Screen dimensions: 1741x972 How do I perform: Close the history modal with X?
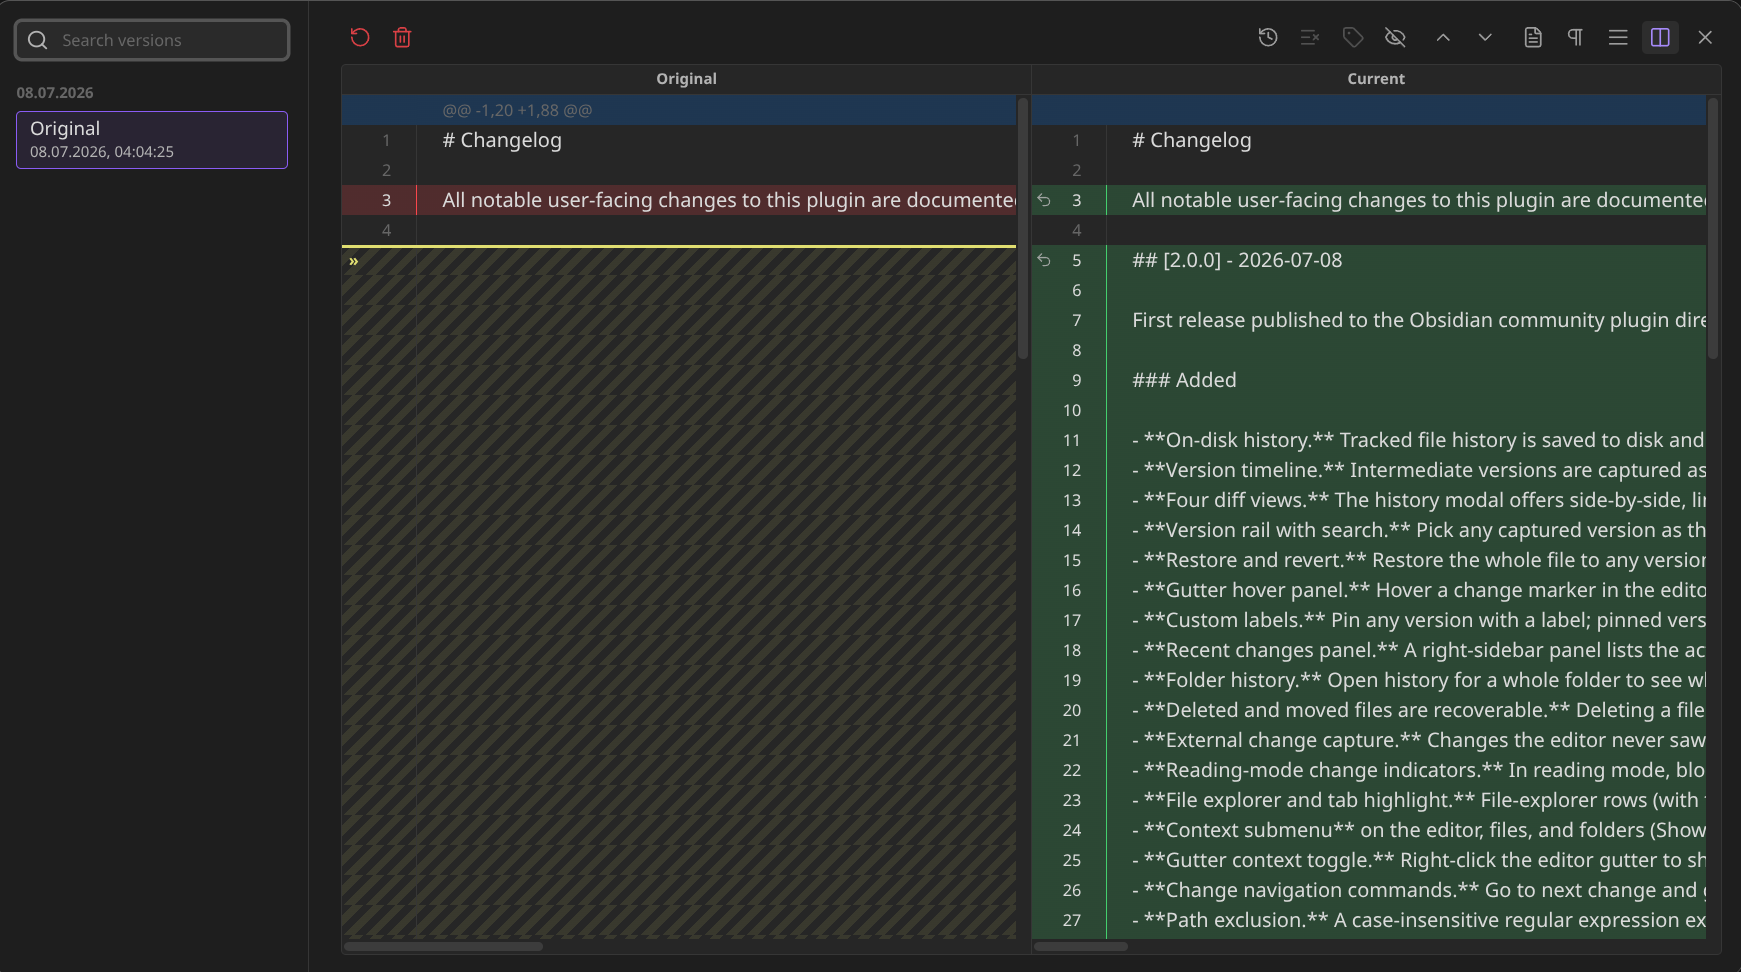[x=1705, y=38]
